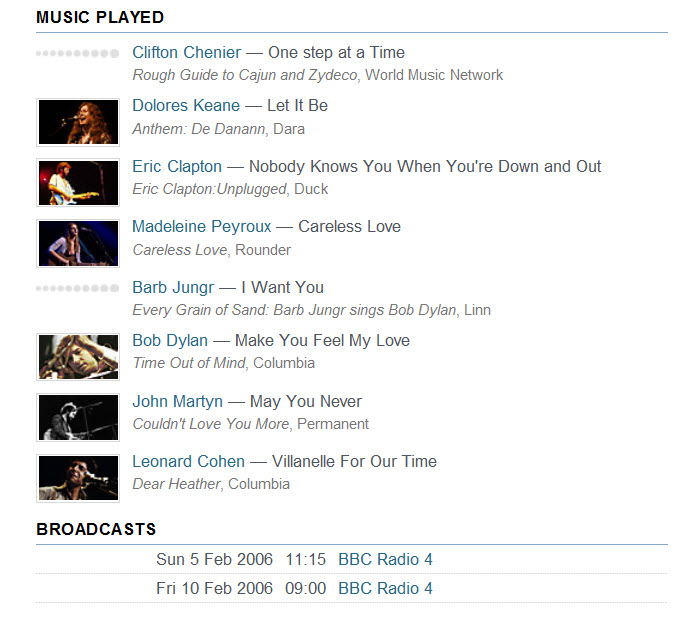Screen dimensions: 688x625
Task: Click the Dolores Keane photo thumbnail
Action: [78, 122]
